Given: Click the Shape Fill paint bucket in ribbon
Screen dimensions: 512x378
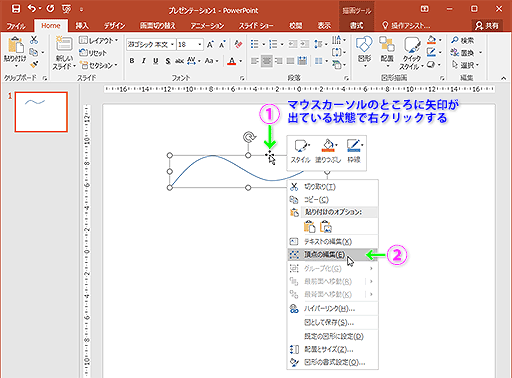Looking at the screenshot, I should (432, 40).
